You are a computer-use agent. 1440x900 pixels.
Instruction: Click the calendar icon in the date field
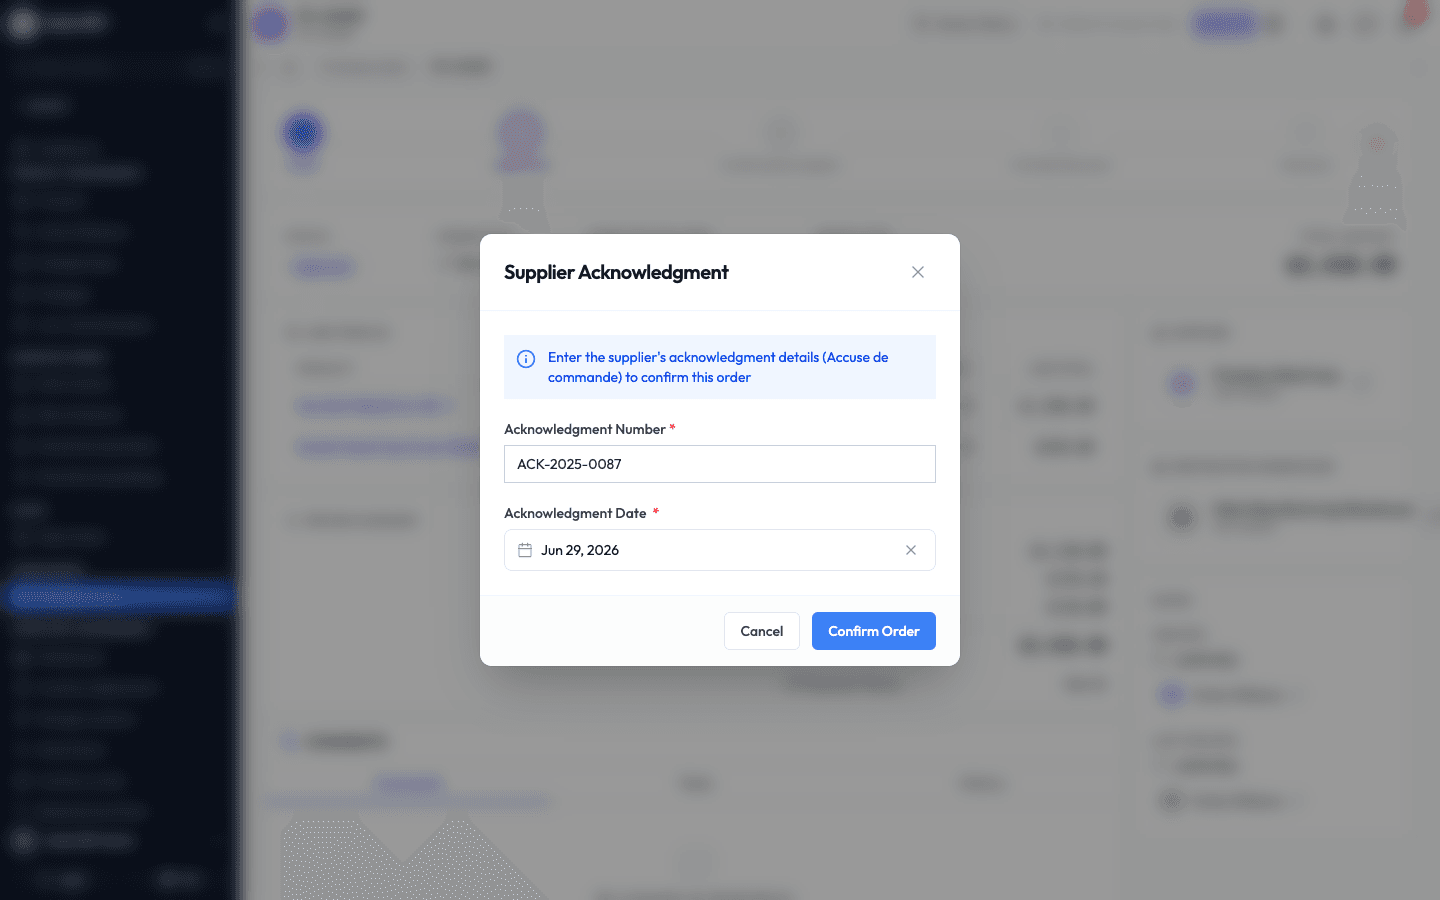pyautogui.click(x=525, y=550)
